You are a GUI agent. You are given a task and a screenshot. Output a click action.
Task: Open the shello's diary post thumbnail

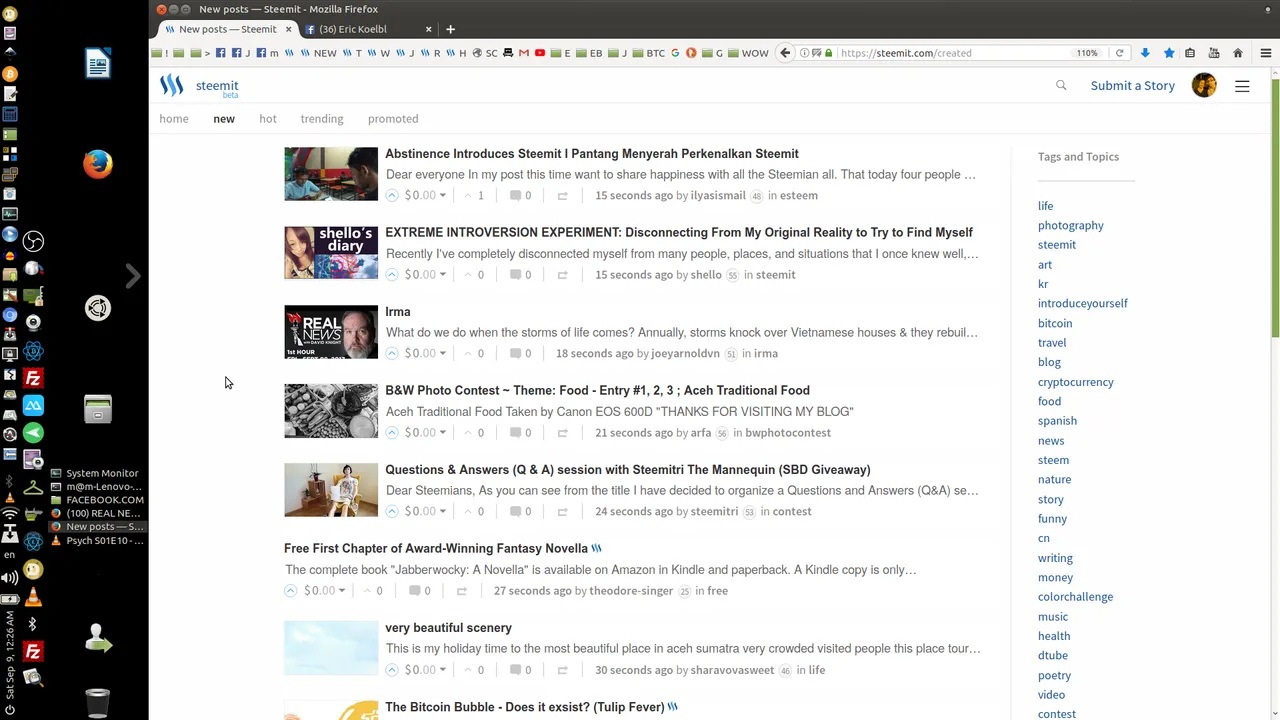click(x=331, y=252)
